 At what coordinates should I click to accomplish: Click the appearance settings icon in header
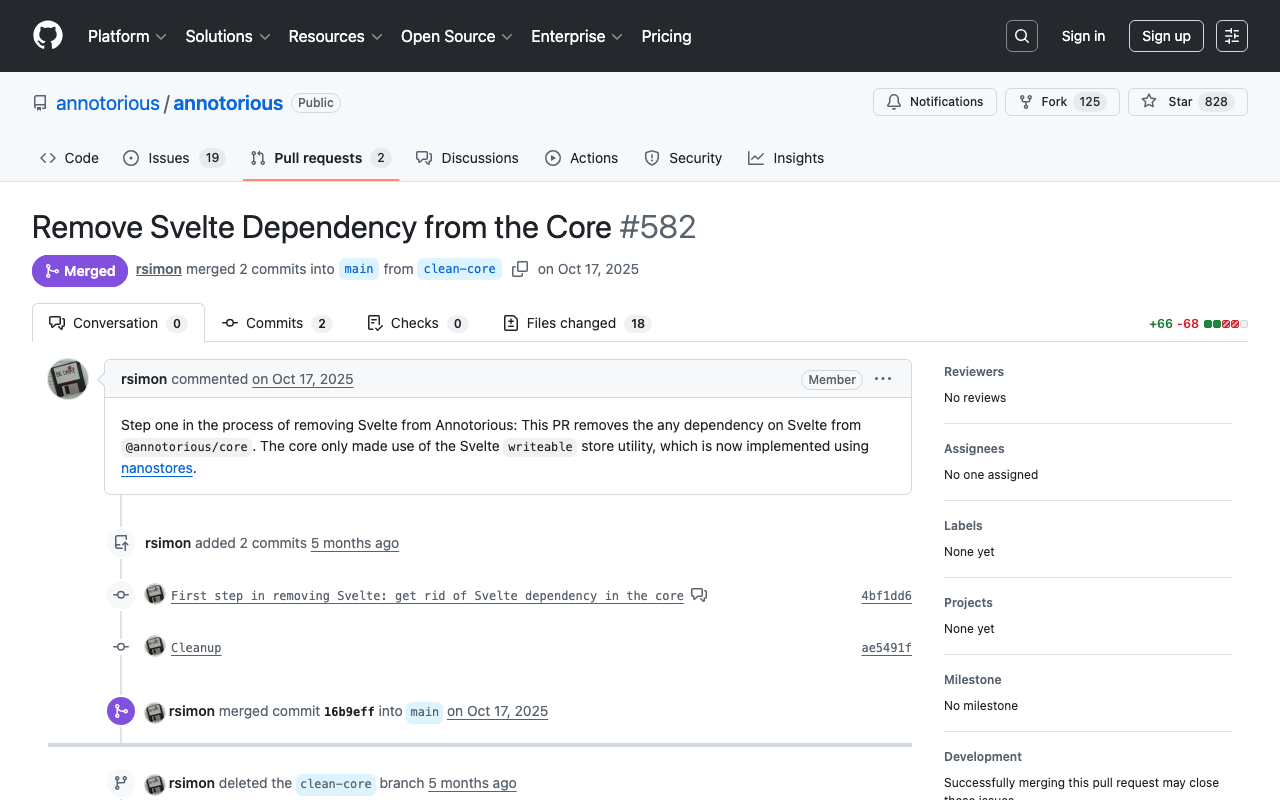[1231, 36]
